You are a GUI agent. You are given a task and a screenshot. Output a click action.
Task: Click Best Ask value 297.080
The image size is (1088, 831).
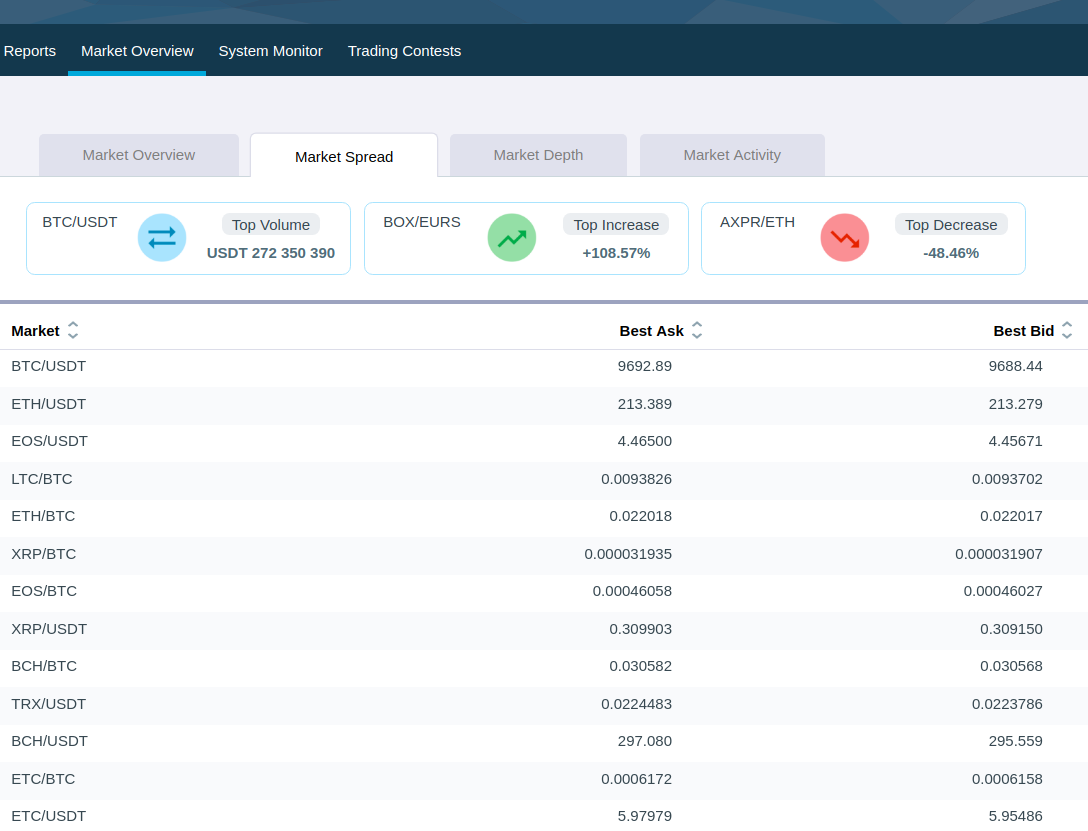(645, 741)
